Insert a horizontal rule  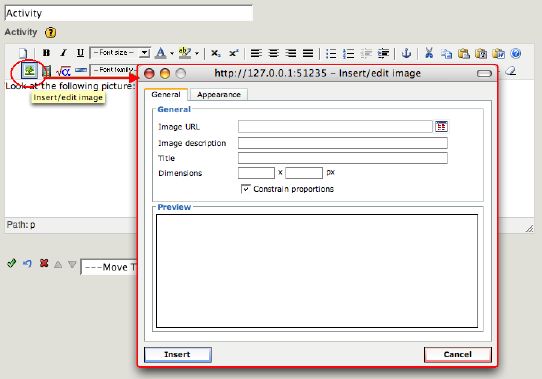[x=81, y=70]
